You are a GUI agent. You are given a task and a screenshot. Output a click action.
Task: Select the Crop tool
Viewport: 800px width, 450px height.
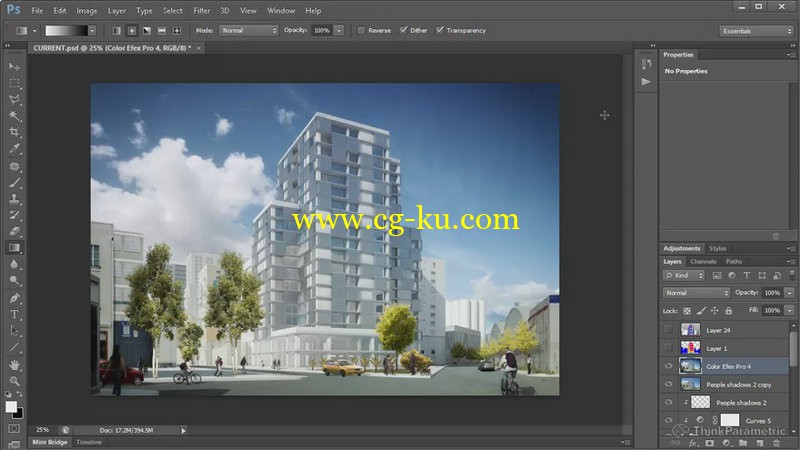click(x=14, y=132)
